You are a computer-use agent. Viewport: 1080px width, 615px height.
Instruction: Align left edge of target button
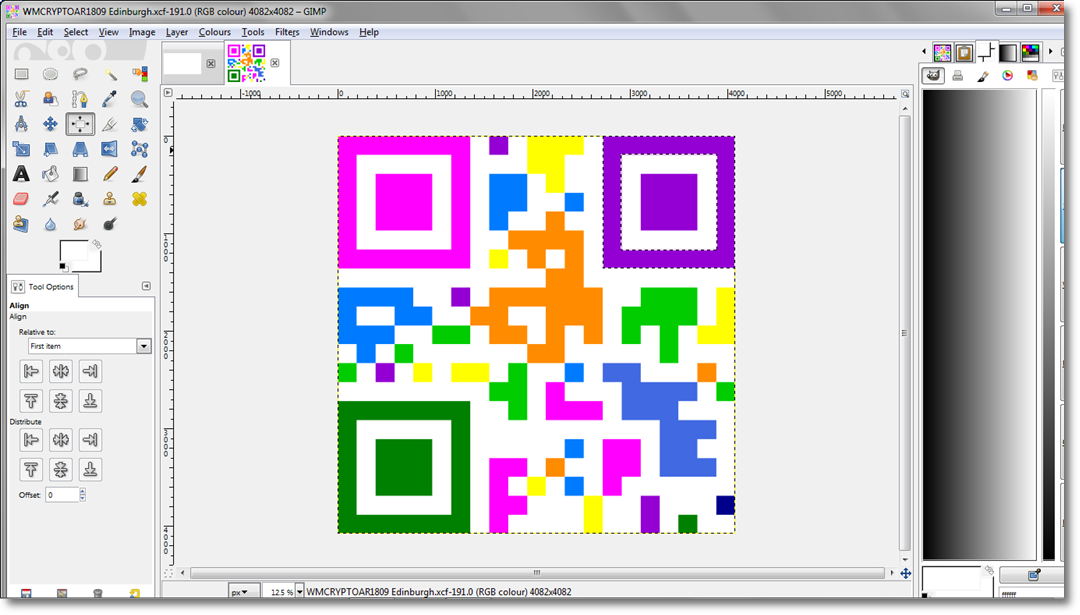(x=31, y=372)
